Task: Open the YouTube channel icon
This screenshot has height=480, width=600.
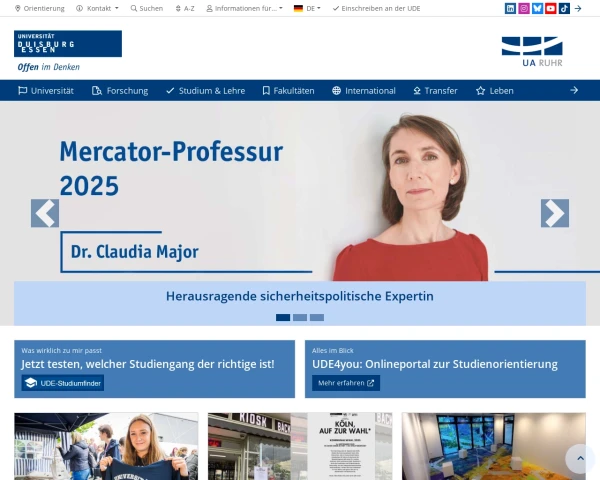Action: [550, 8]
